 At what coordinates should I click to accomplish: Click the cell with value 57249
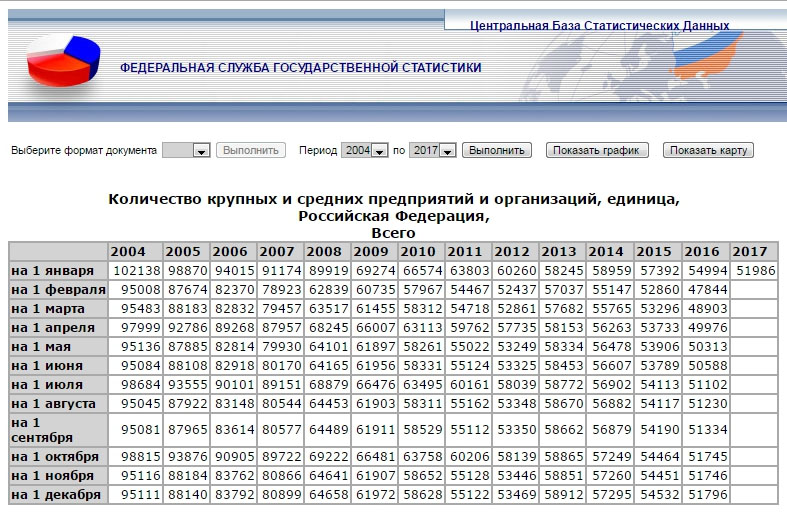click(610, 457)
